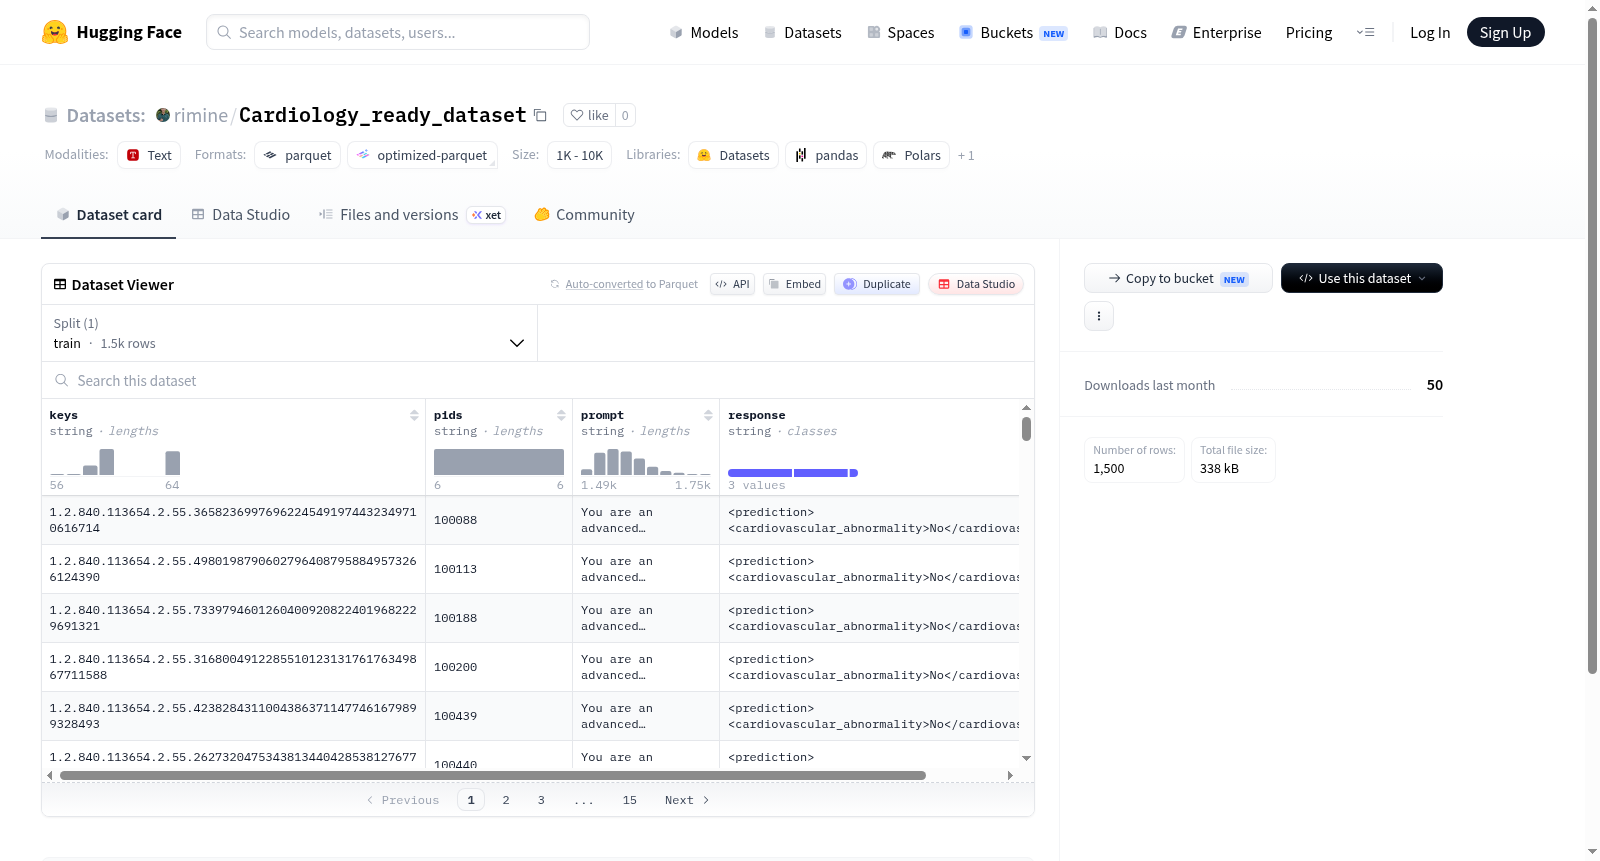Click the Duplicate button
The width and height of the screenshot is (1600, 861).
(876, 284)
